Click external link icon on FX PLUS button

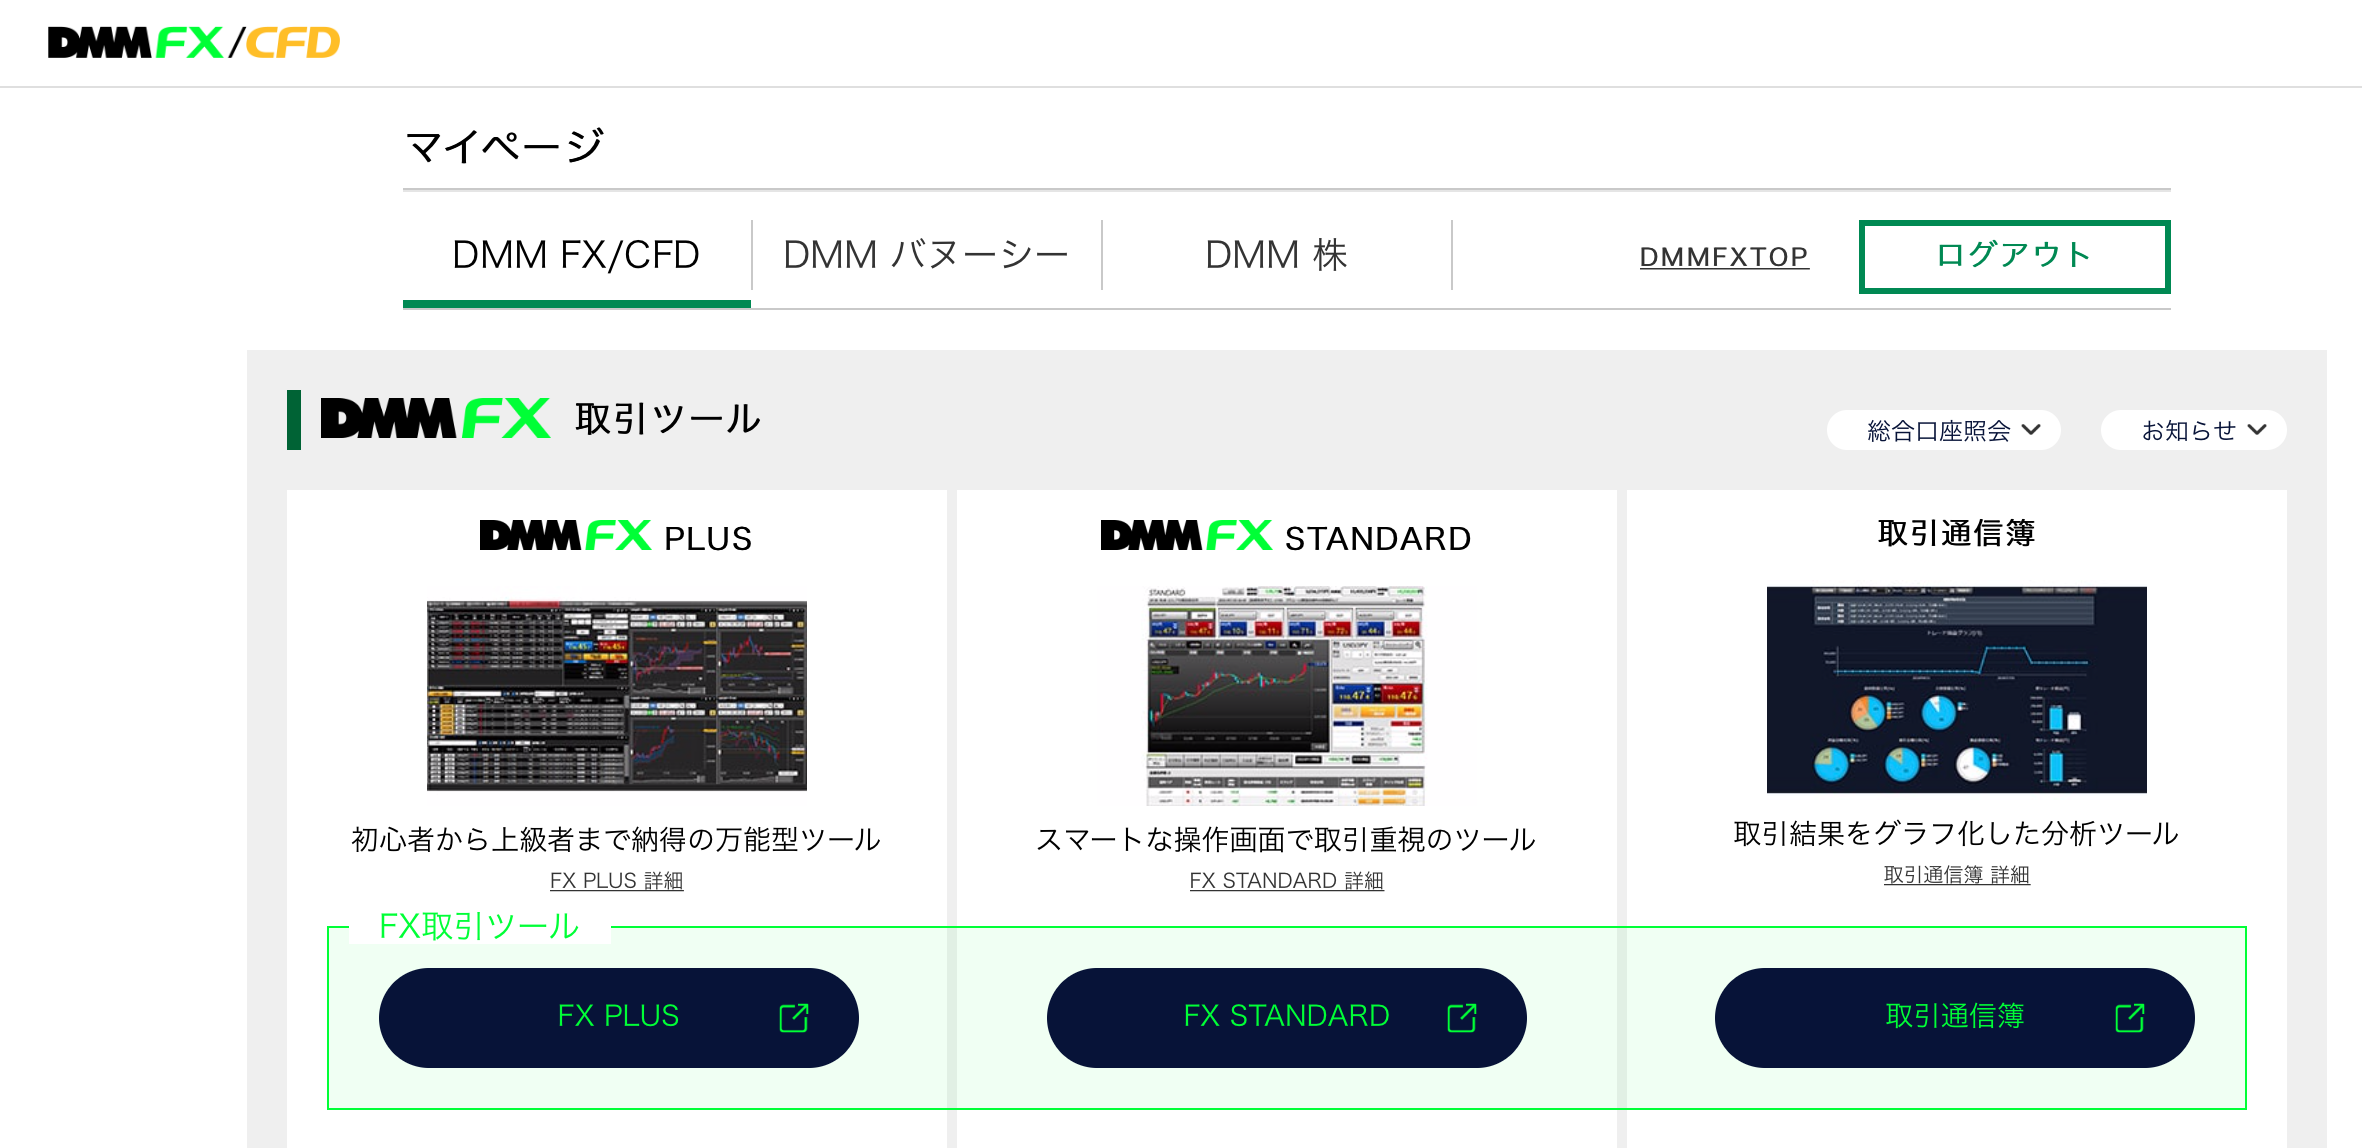(793, 1018)
